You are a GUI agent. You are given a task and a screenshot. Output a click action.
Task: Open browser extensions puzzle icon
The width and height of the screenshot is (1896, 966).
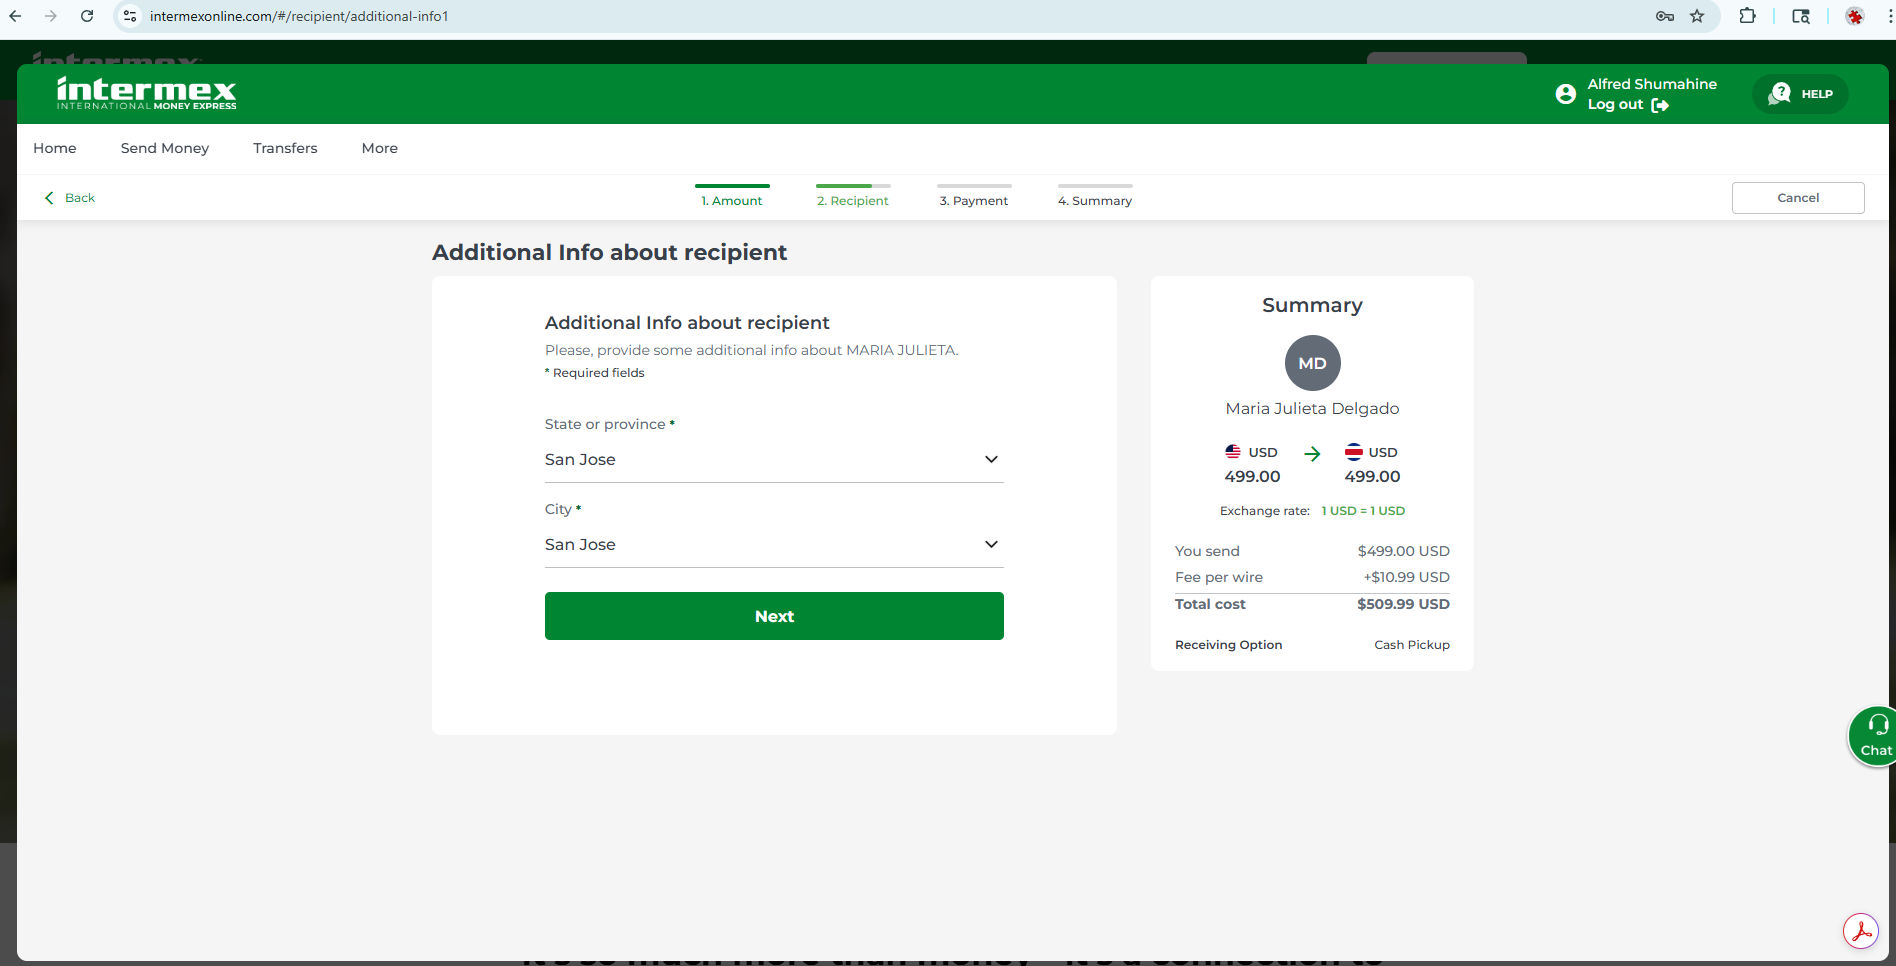1747,16
